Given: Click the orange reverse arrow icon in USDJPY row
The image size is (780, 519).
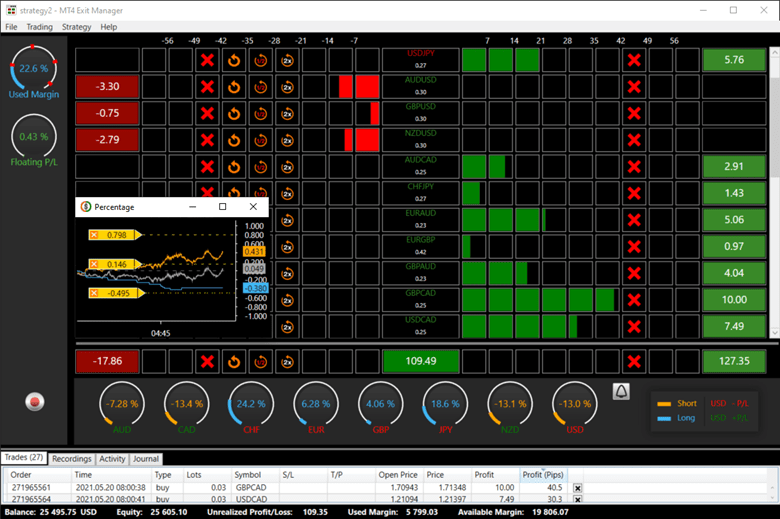Looking at the screenshot, I should point(234,61).
